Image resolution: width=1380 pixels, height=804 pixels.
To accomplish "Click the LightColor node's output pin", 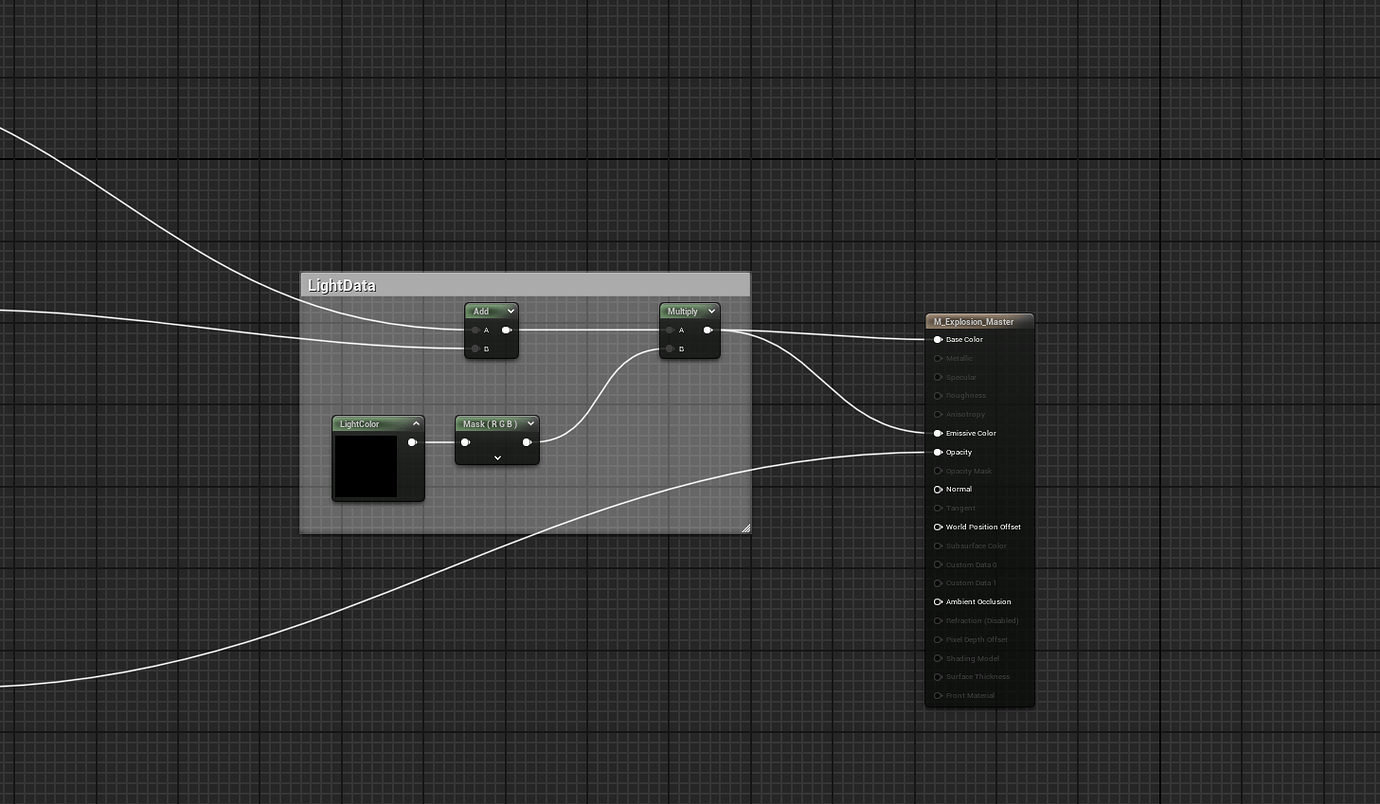I will point(413,442).
